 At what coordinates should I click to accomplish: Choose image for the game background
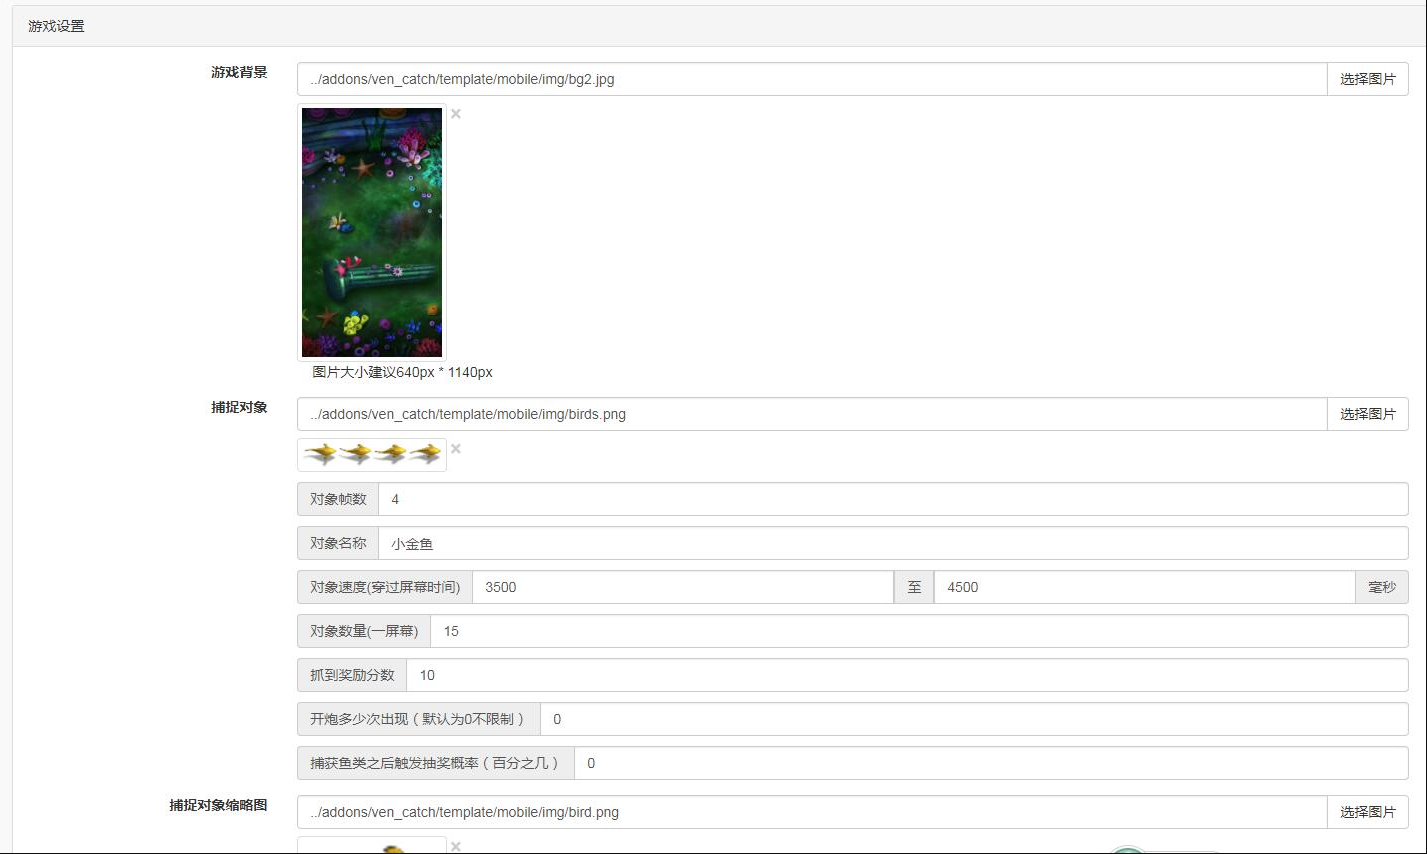(x=1367, y=79)
